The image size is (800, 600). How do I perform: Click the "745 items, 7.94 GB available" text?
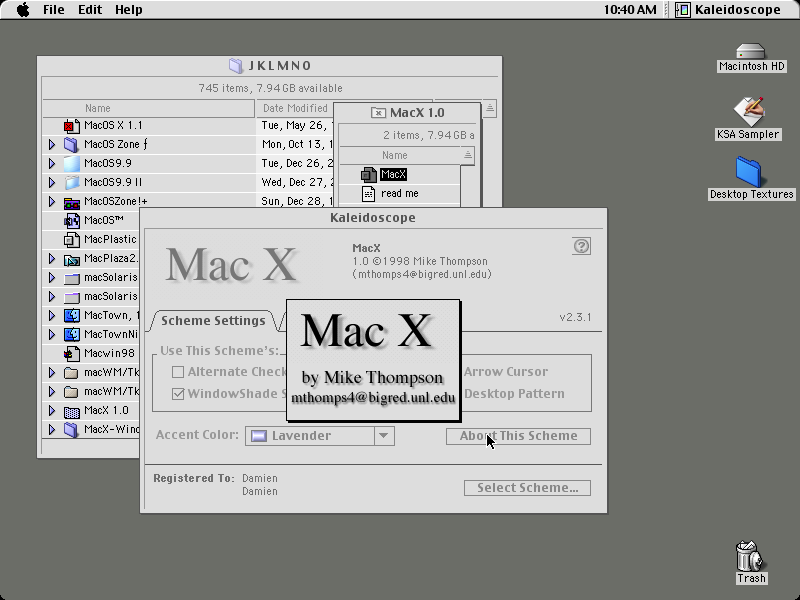pyautogui.click(x=270, y=88)
